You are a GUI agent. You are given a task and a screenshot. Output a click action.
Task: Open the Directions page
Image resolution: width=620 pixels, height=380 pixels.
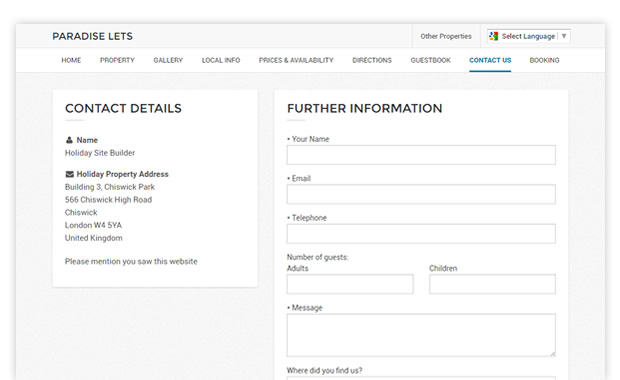[x=372, y=60]
